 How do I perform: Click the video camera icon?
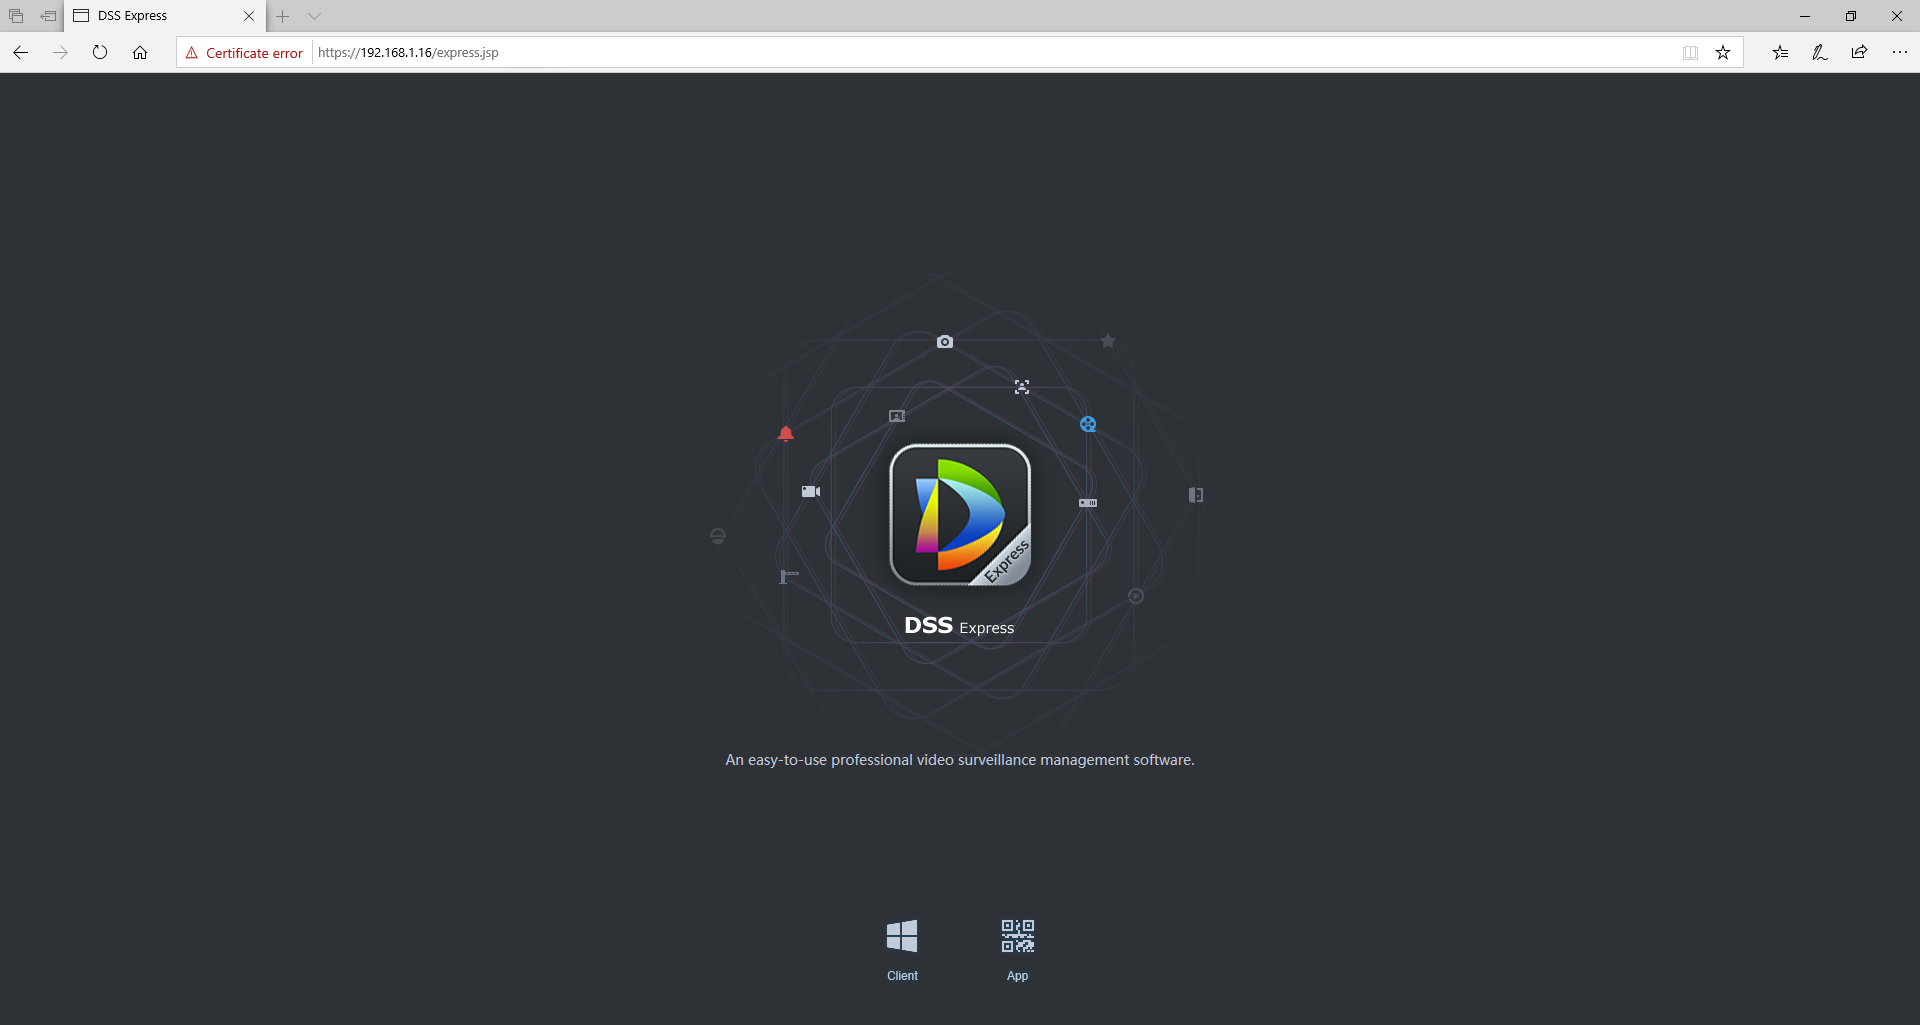tap(811, 492)
